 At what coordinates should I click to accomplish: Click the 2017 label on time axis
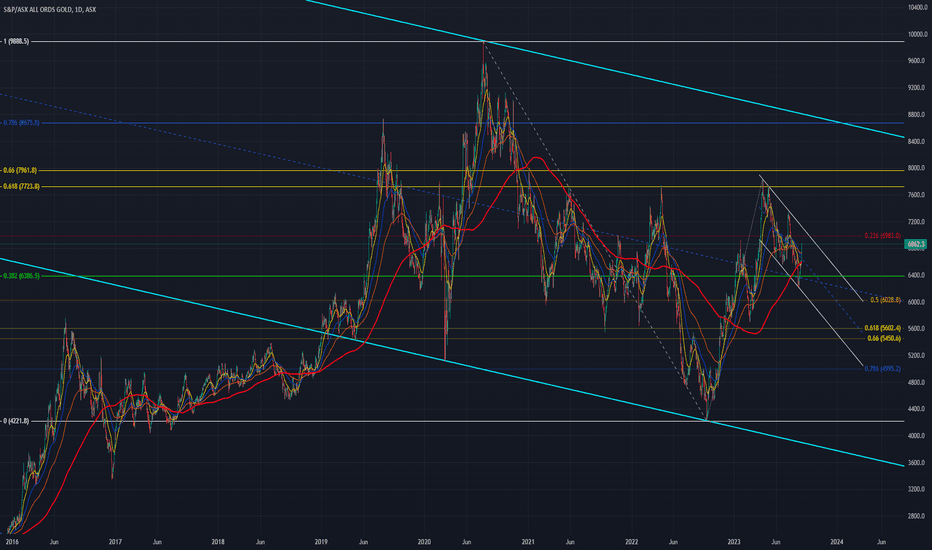coord(115,542)
